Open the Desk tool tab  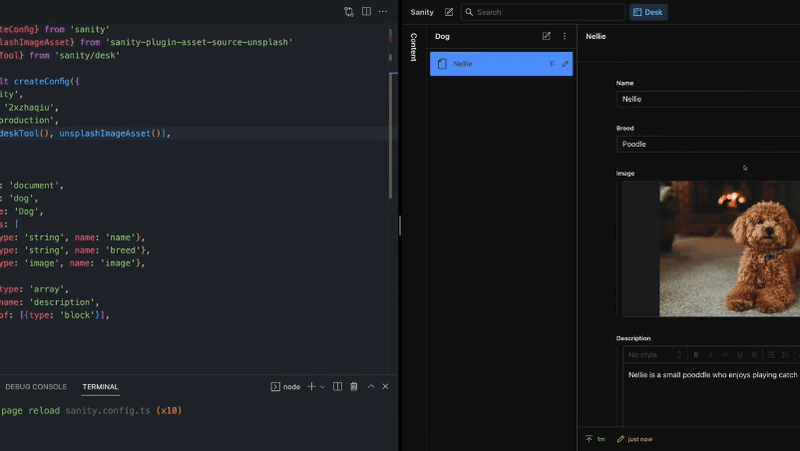coord(648,12)
